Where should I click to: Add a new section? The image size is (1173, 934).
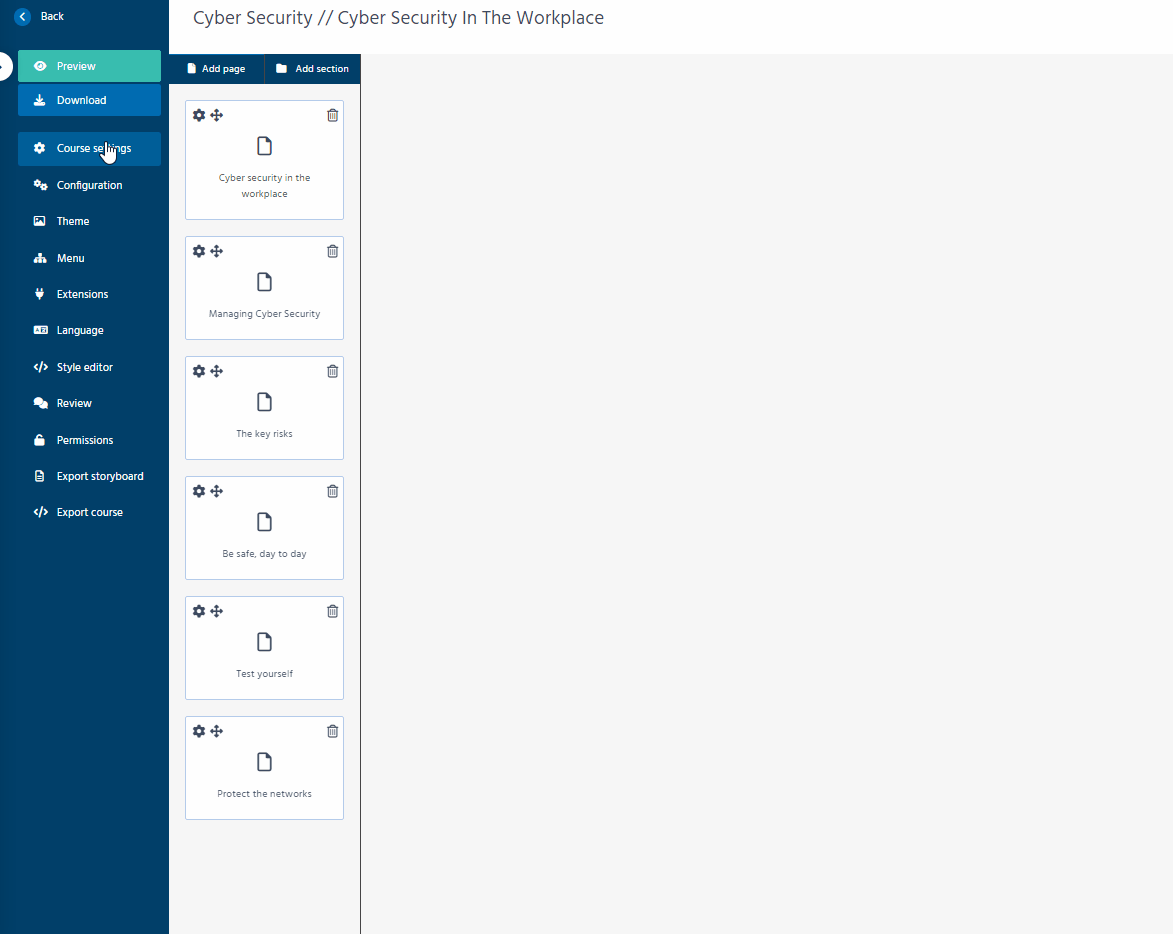[x=312, y=69]
